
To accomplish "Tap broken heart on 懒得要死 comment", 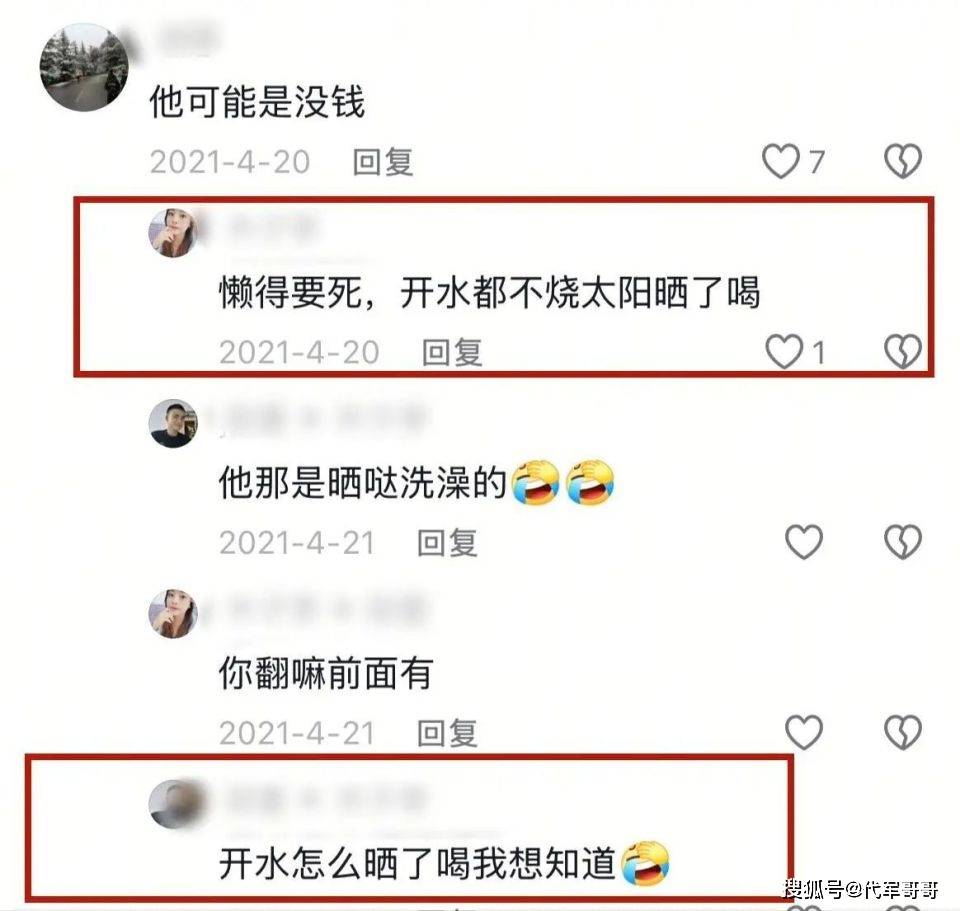I will (902, 351).
